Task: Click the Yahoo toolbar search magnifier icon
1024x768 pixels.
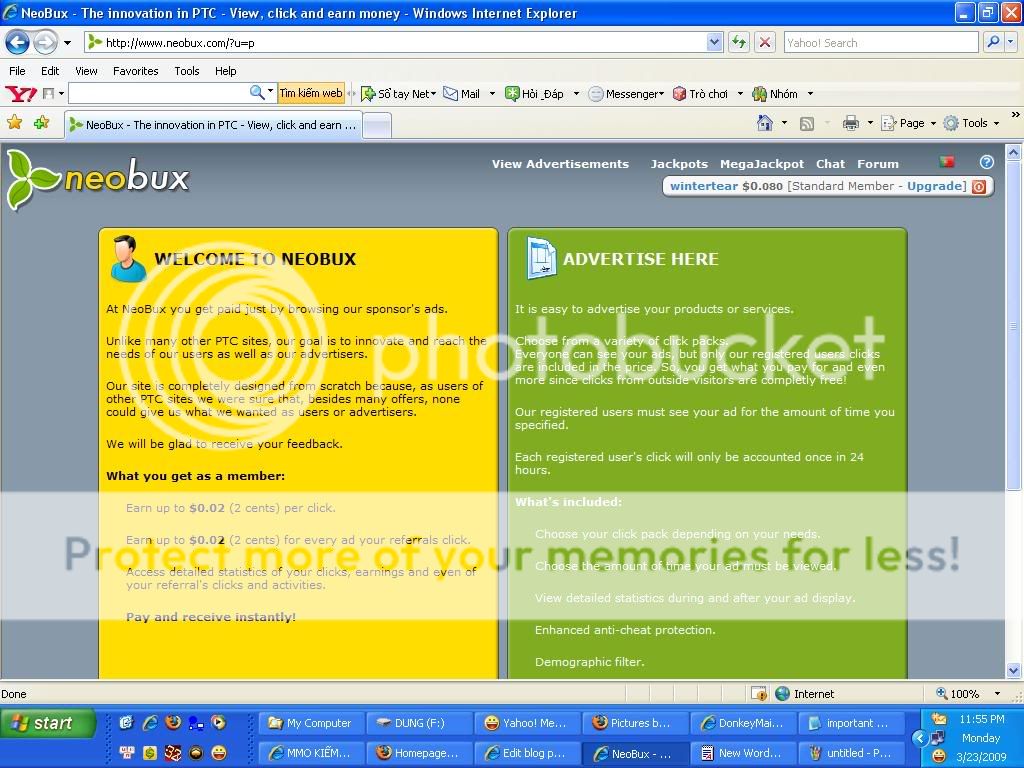Action: pos(257,93)
